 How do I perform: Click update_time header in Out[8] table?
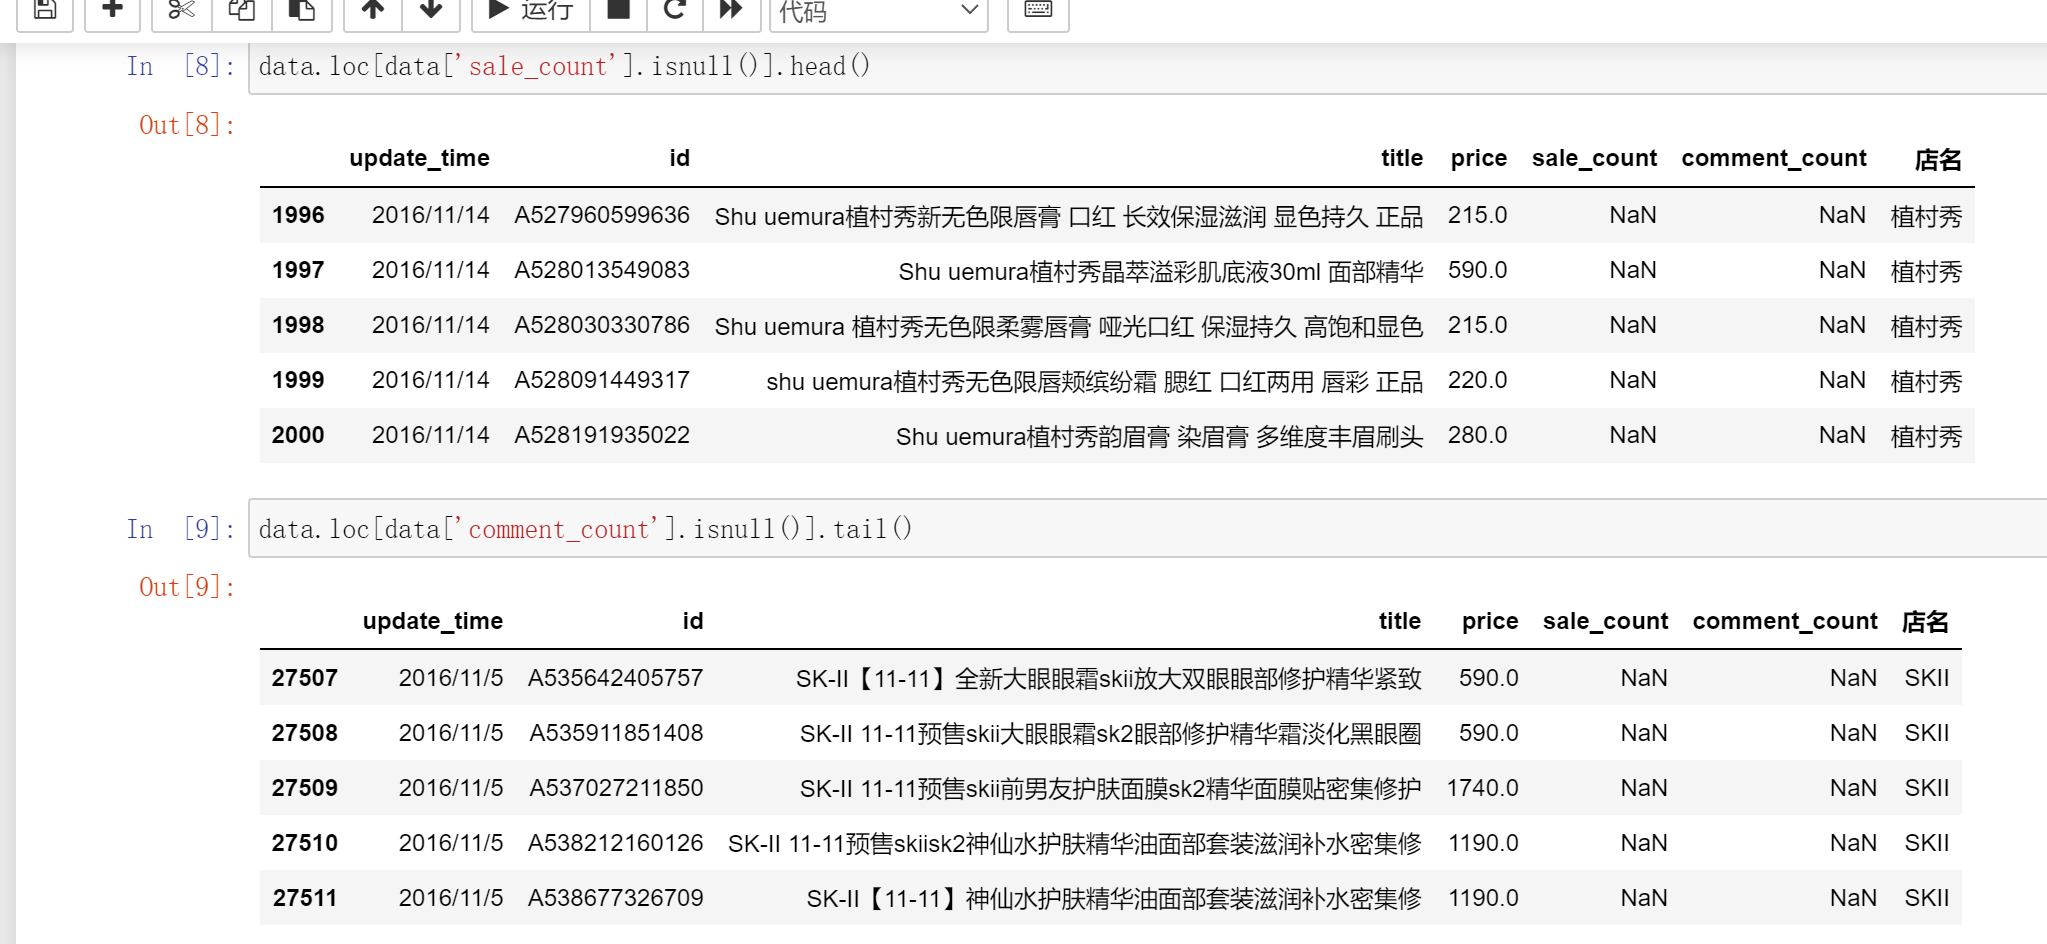(419, 159)
